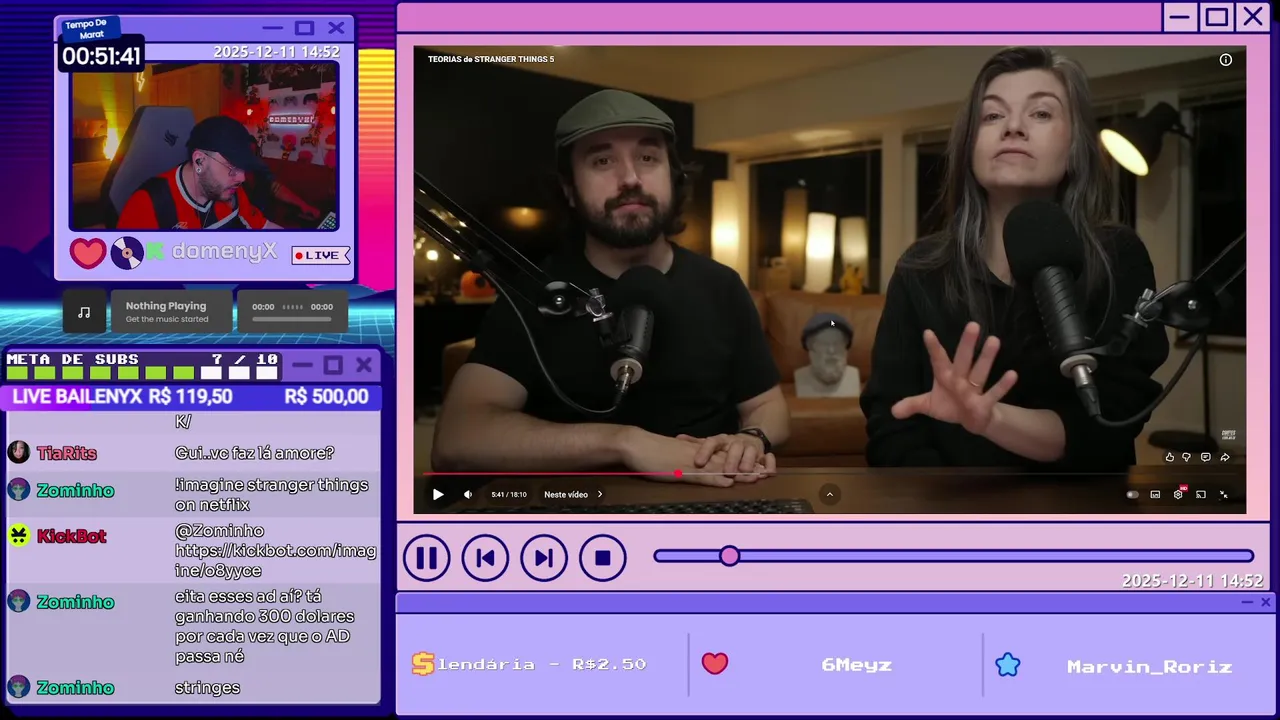This screenshot has width=1280, height=720.
Task: Open the kickbot.com/imagine link in chat
Action: [275, 560]
